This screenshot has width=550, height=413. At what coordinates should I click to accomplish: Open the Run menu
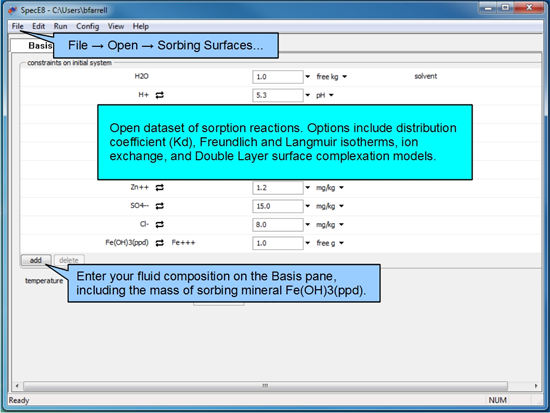pos(60,26)
